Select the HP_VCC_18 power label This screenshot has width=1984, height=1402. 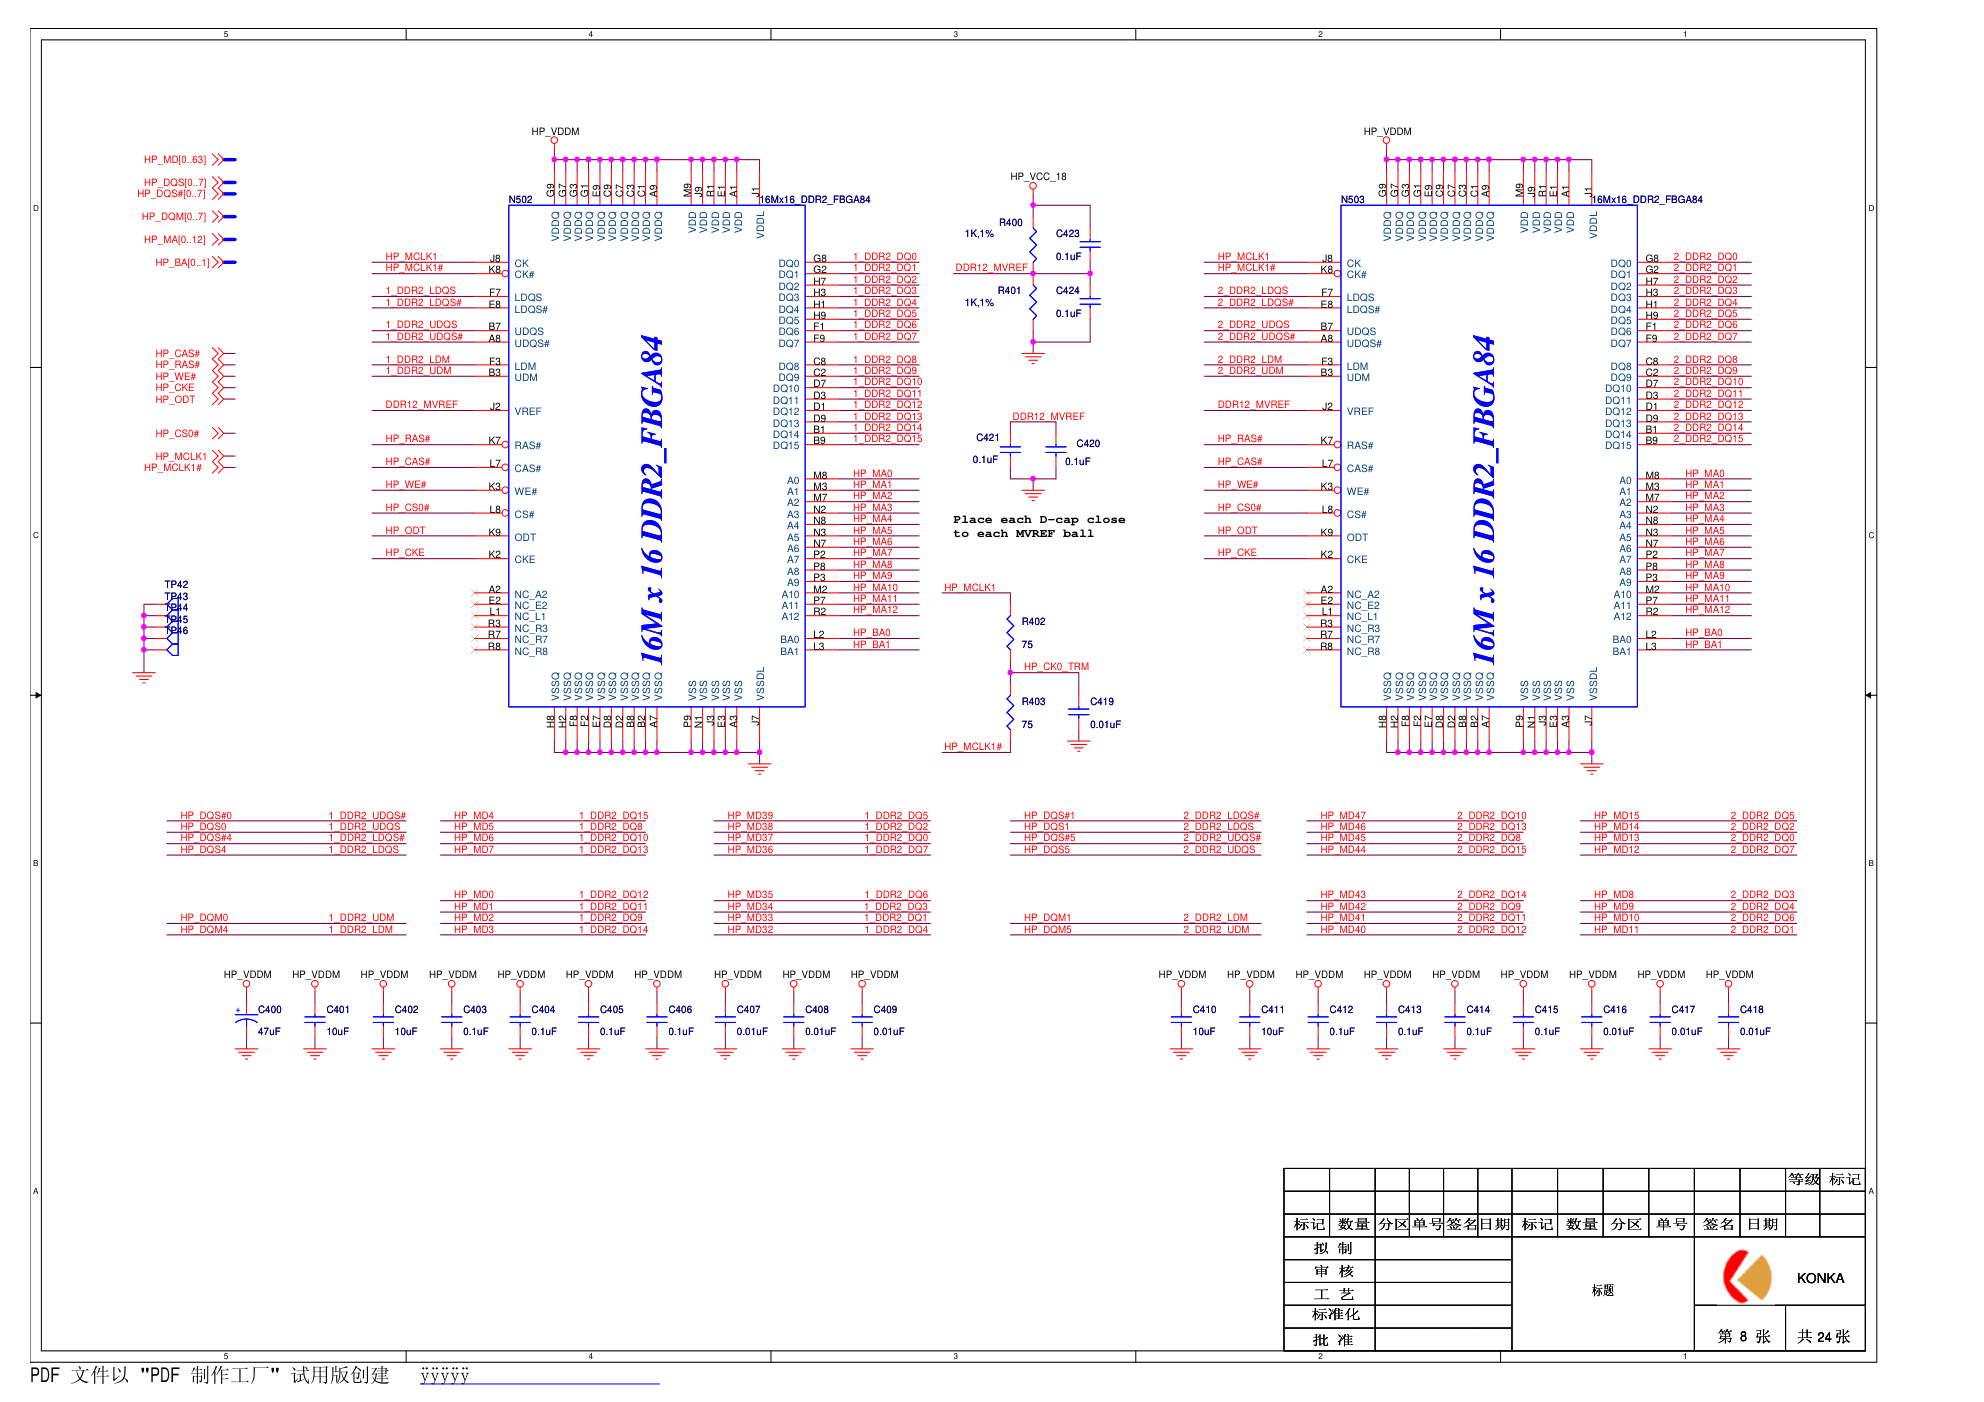[1038, 177]
